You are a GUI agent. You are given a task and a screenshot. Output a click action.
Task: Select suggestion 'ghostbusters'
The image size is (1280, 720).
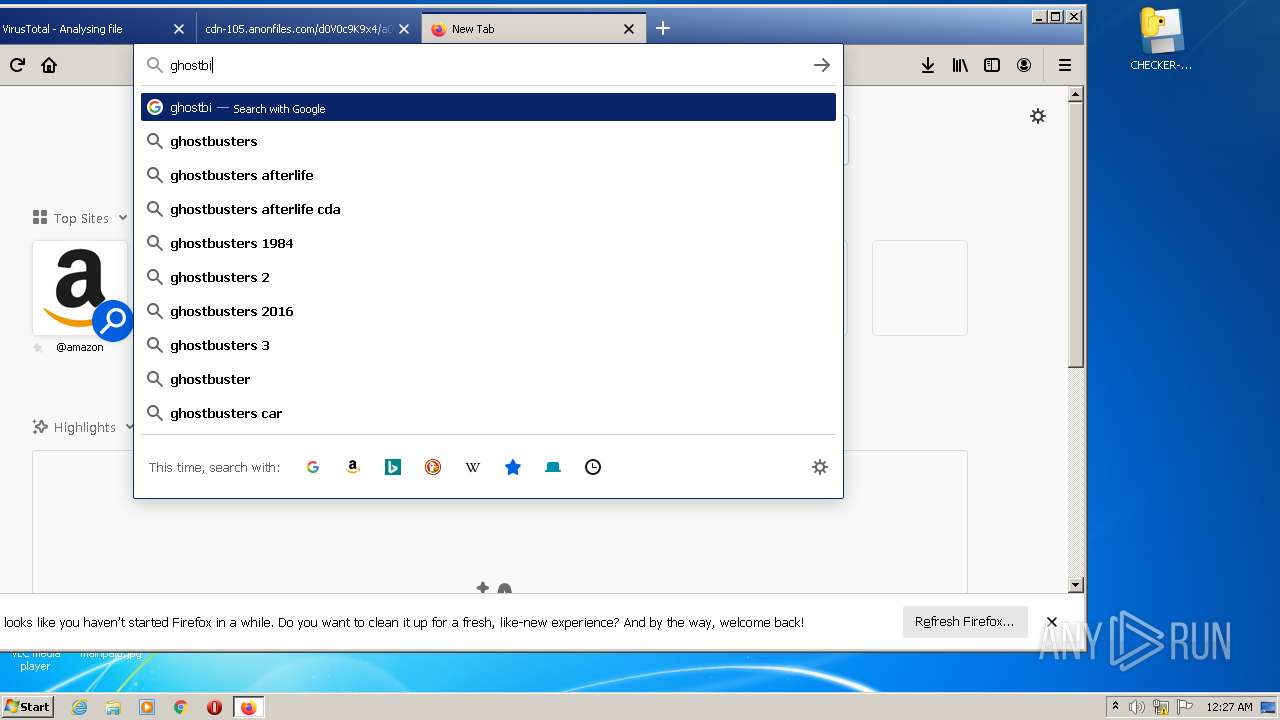488,141
